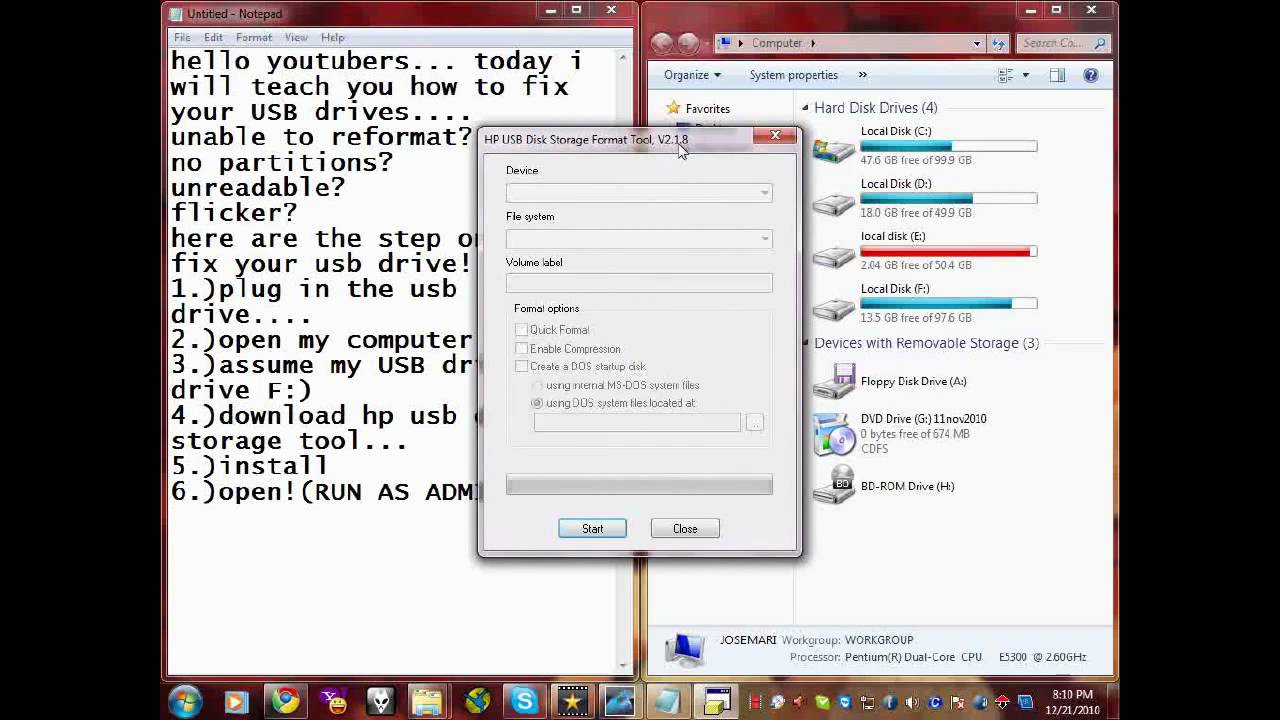Select using internal MS-DOS system files option
The height and width of the screenshot is (720, 1280).
click(537, 385)
